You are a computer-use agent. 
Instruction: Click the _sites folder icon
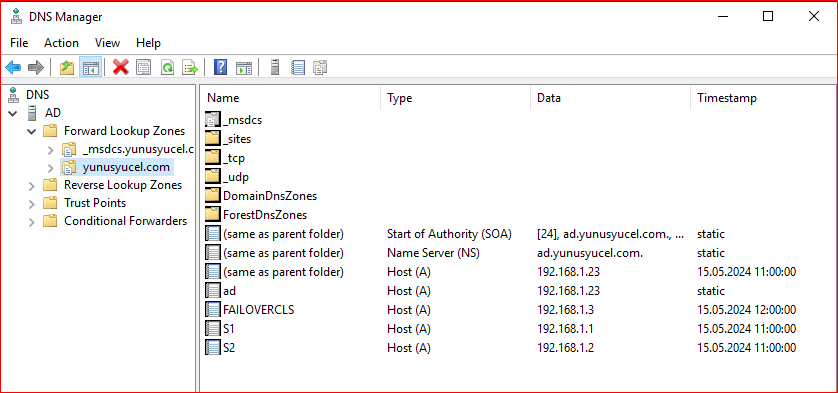click(x=213, y=139)
